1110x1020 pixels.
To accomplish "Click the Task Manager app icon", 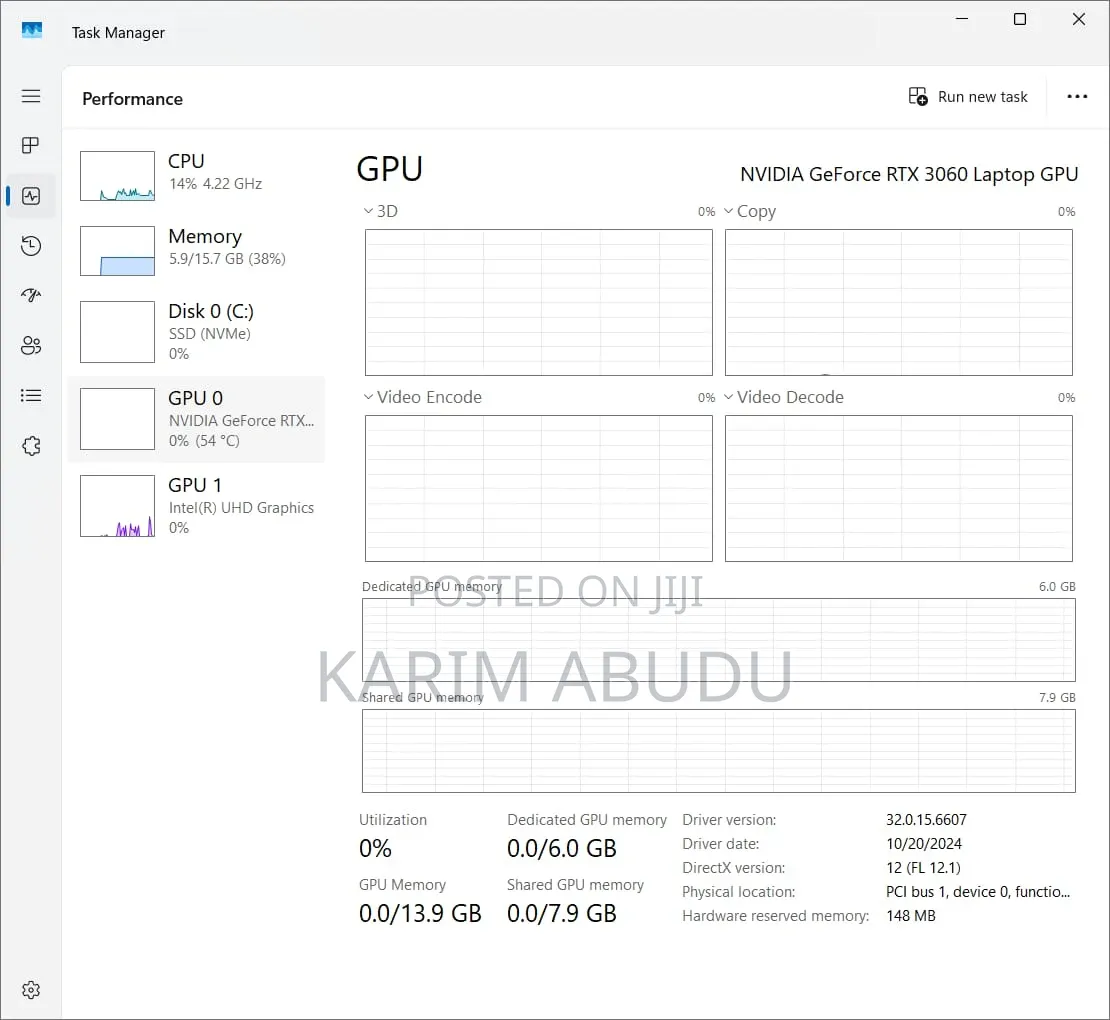I will [32, 31].
